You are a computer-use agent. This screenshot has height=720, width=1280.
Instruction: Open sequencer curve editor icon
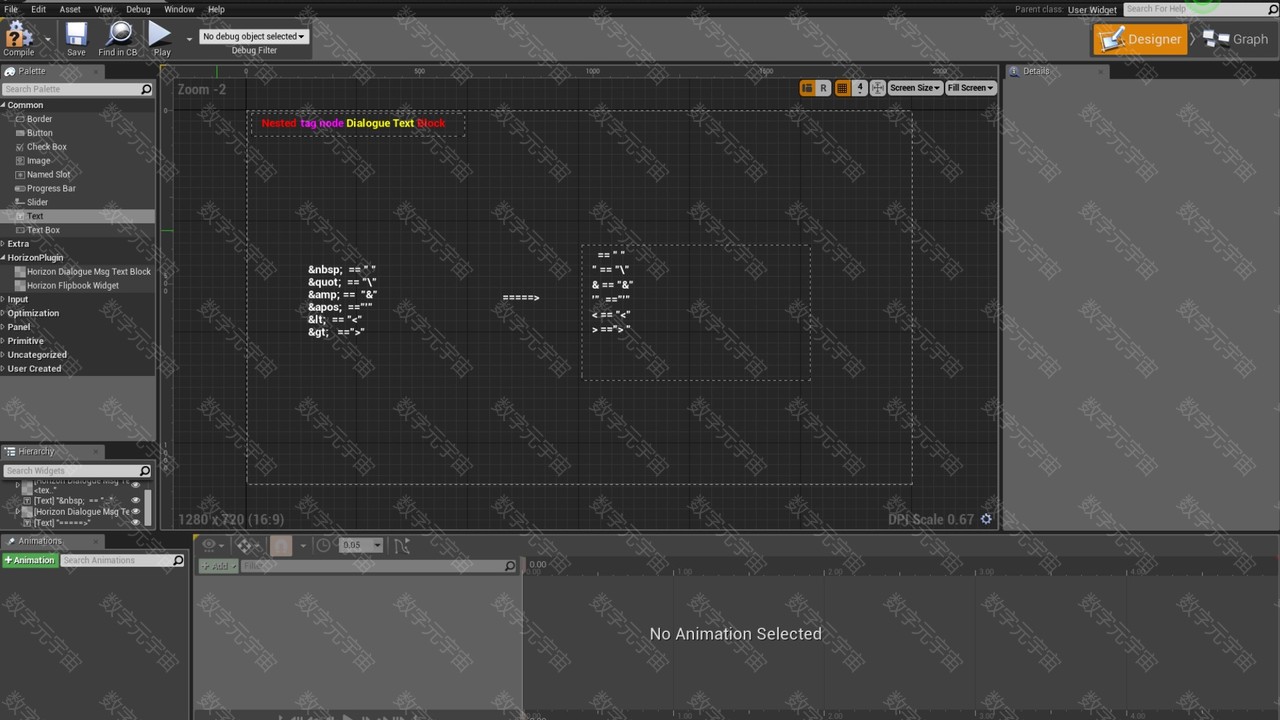tap(402, 545)
